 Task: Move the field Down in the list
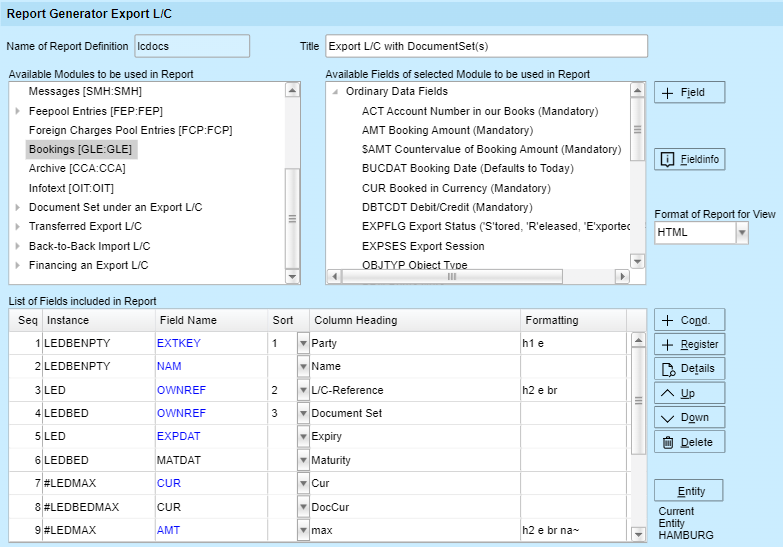point(689,417)
